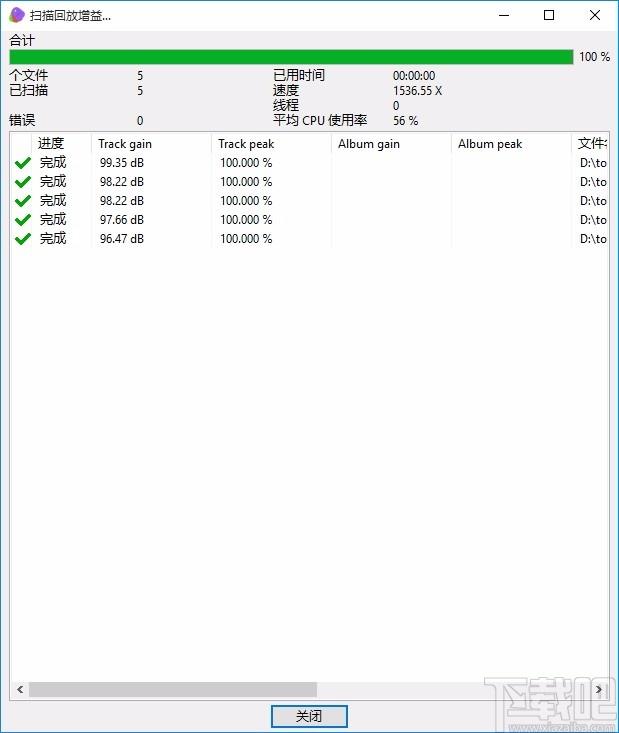Image resolution: width=619 pixels, height=733 pixels.
Task: Click the app icon in the title bar
Action: click(16, 15)
